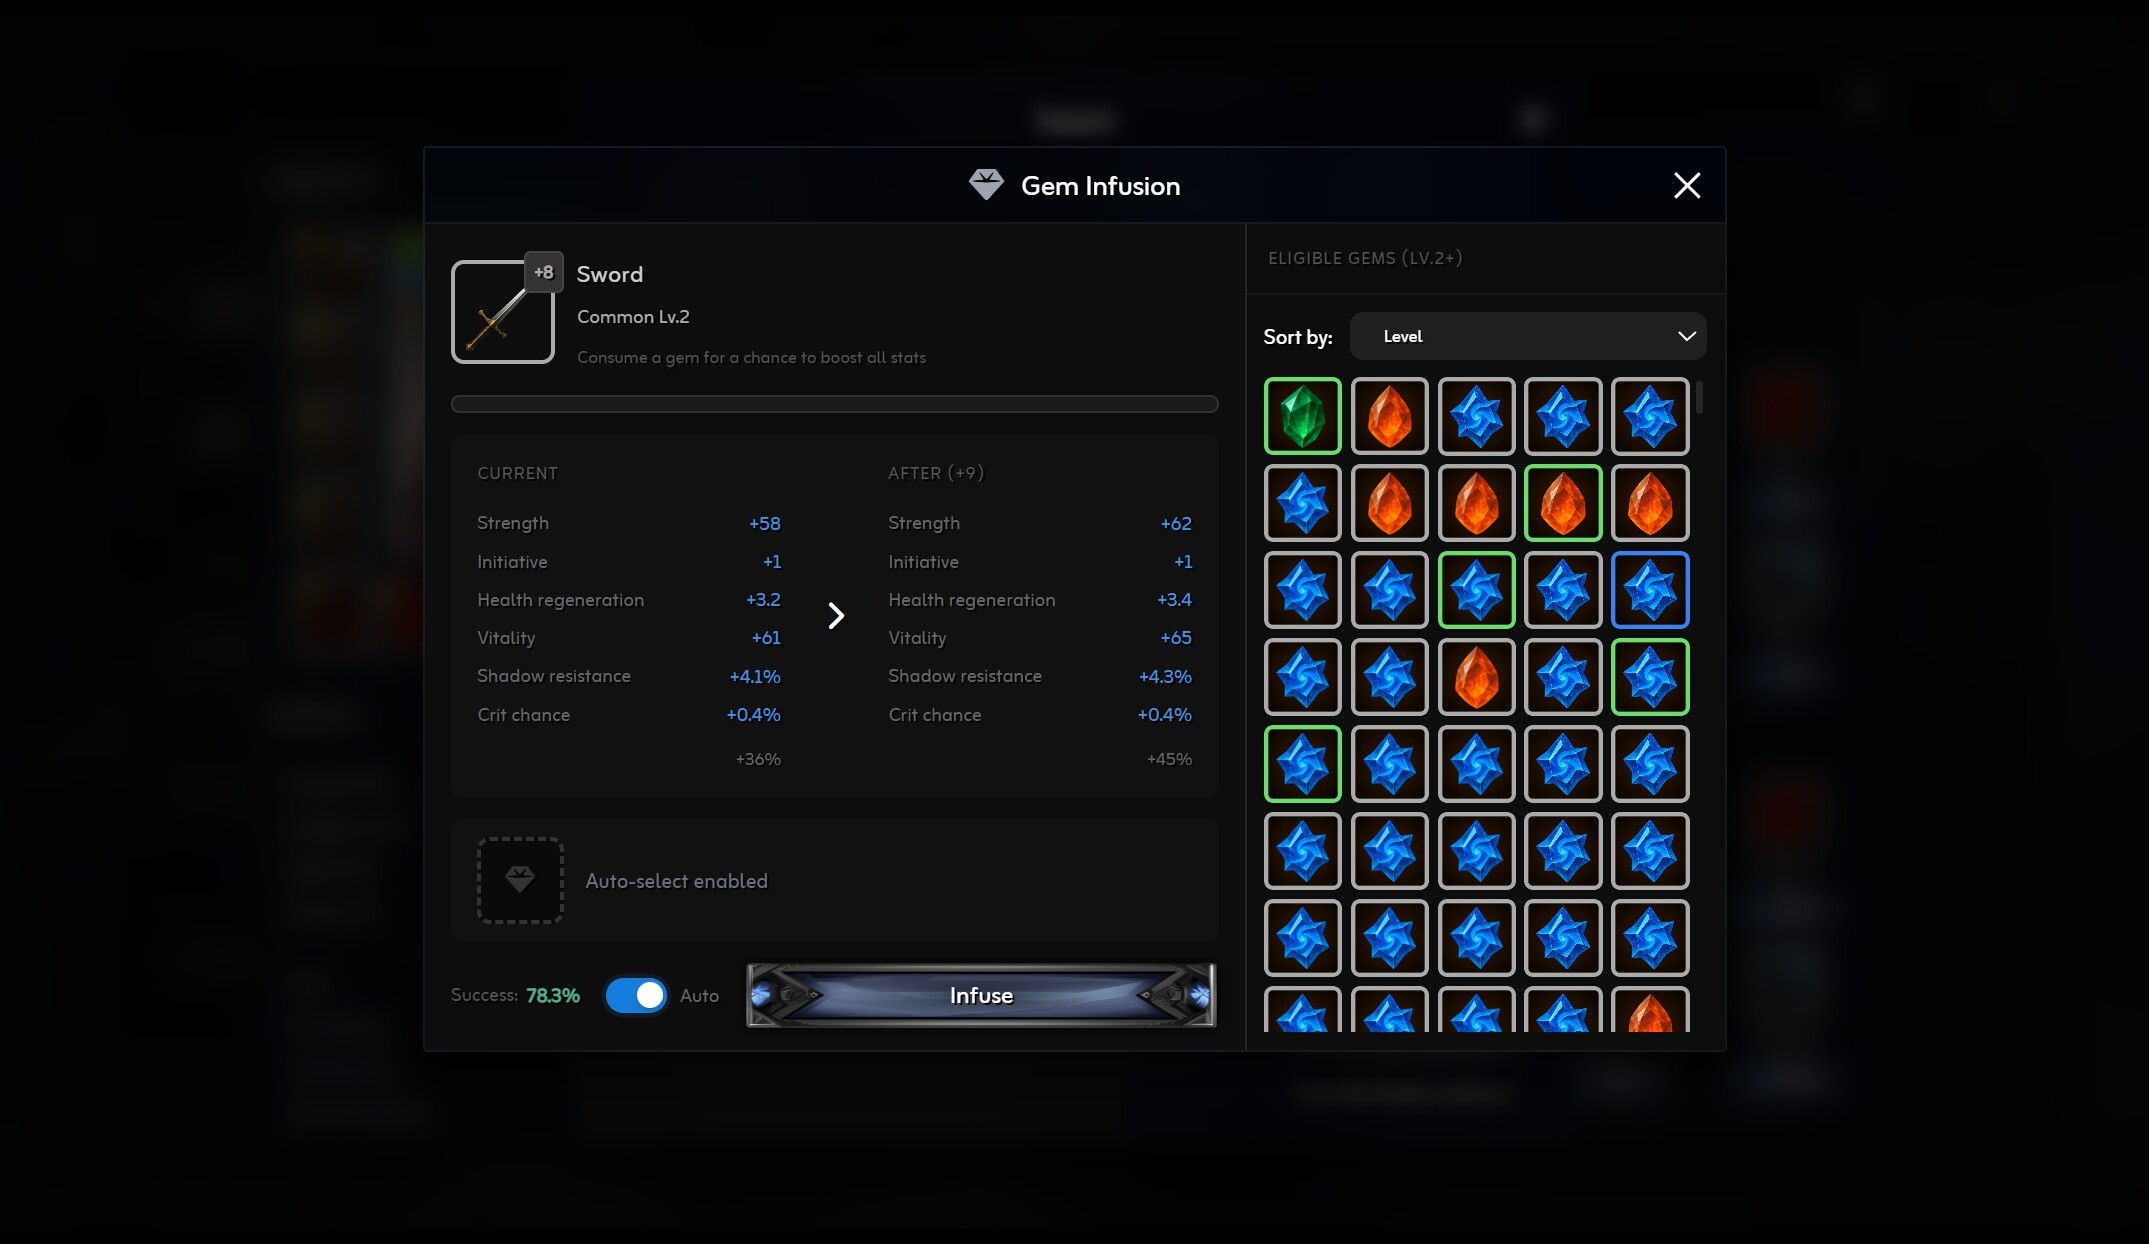Select the green gem in the top row

(1302, 416)
